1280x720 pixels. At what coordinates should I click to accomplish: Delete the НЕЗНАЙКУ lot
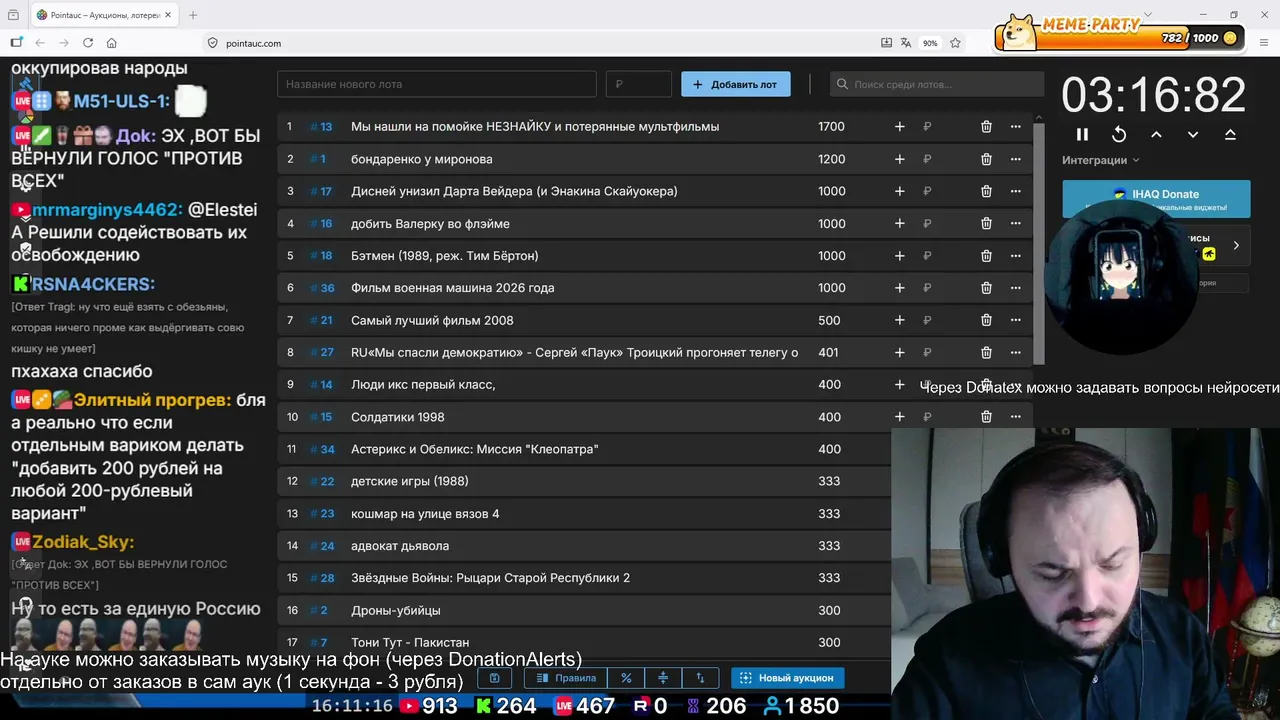coord(986,127)
